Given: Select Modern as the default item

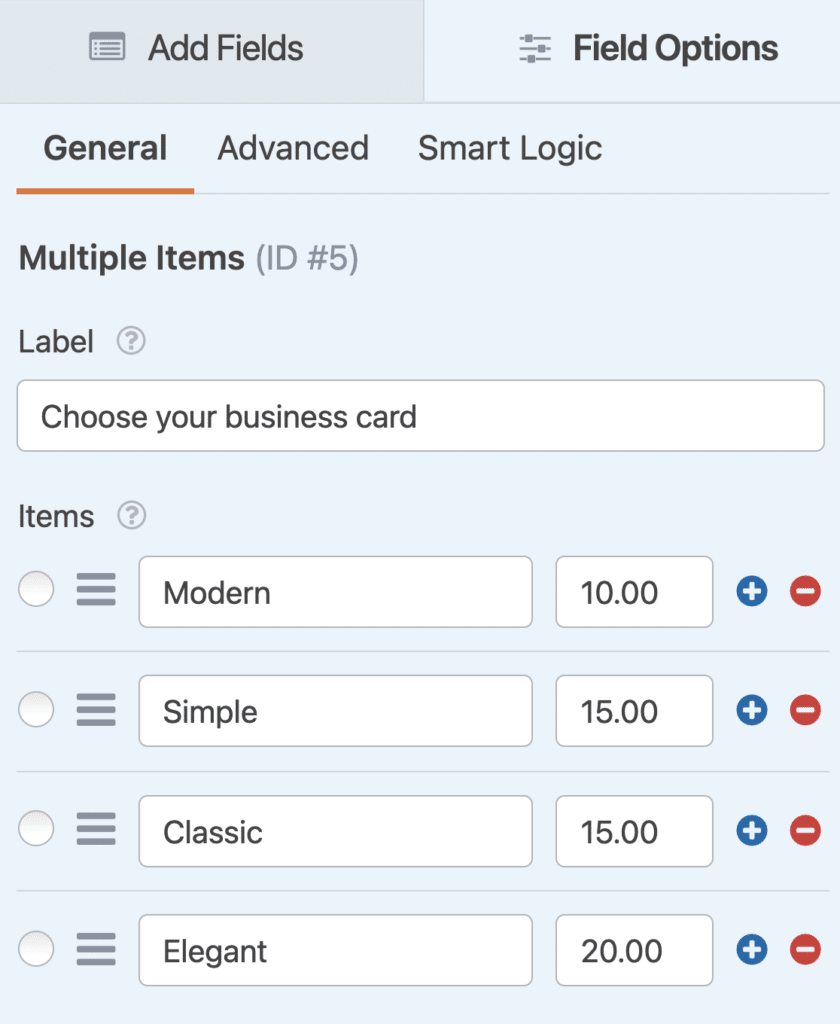Looking at the screenshot, I should click(x=36, y=589).
